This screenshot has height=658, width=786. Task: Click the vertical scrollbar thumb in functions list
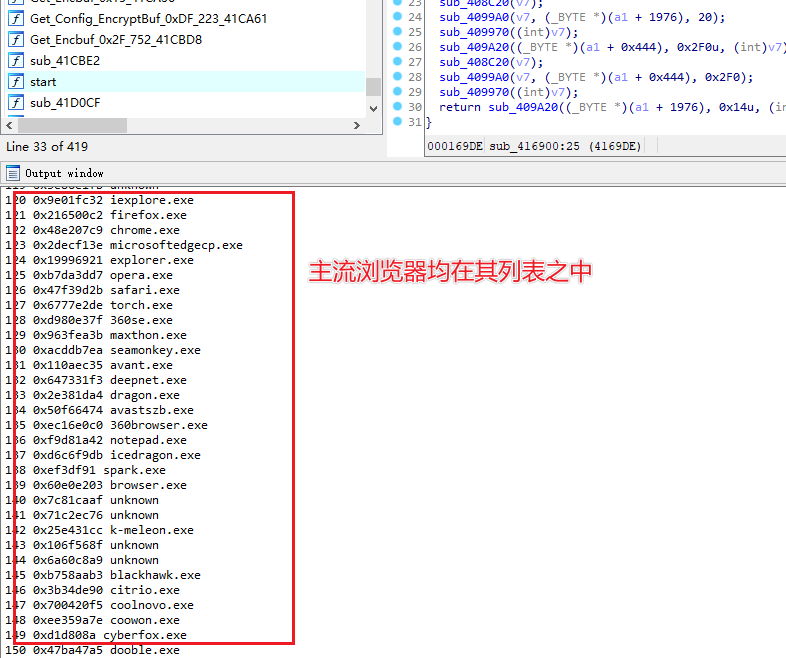pos(373,87)
